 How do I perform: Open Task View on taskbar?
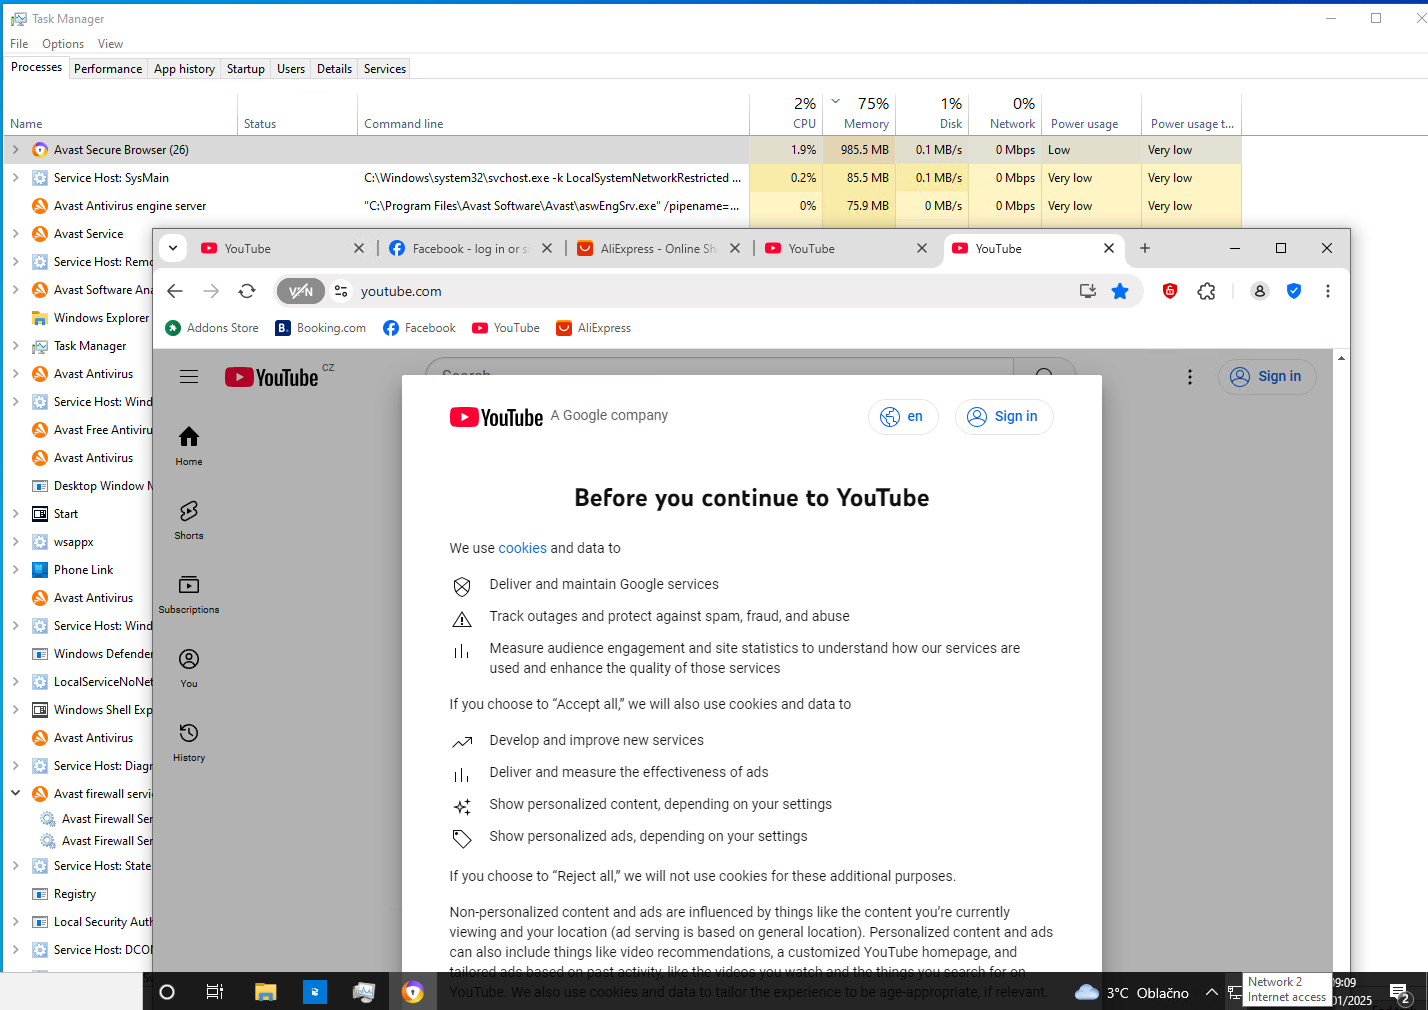coord(214,992)
